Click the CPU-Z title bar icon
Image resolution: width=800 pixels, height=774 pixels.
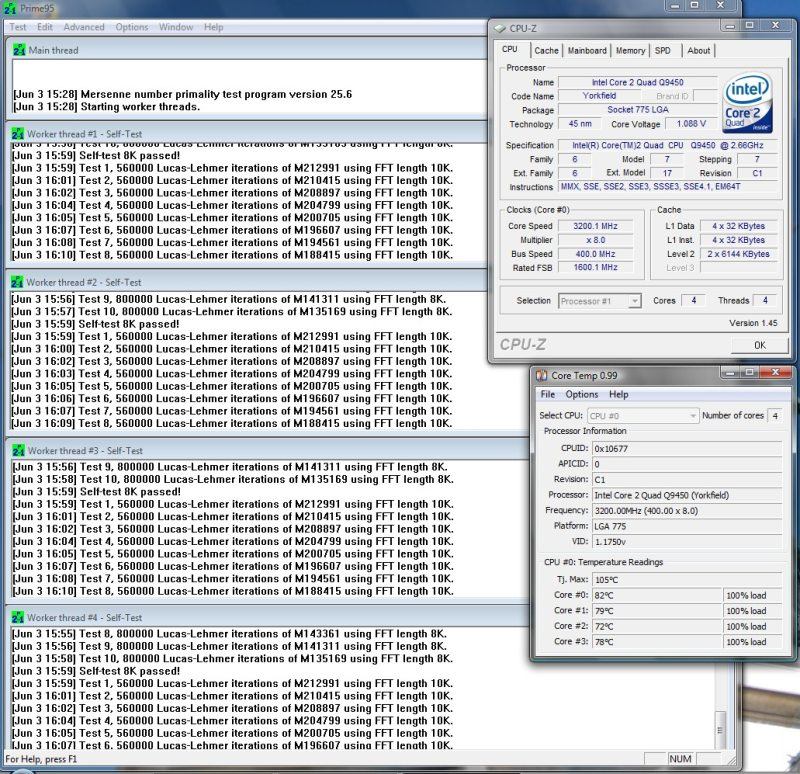500,29
